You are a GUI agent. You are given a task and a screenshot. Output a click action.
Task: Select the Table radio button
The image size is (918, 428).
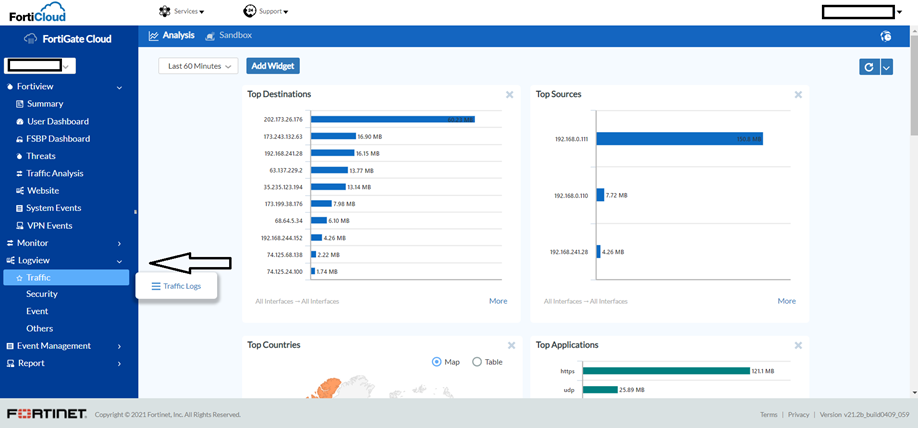point(477,362)
